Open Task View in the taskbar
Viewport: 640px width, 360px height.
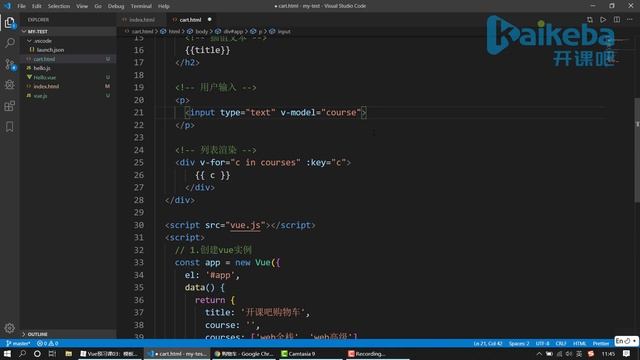[x=52, y=353]
